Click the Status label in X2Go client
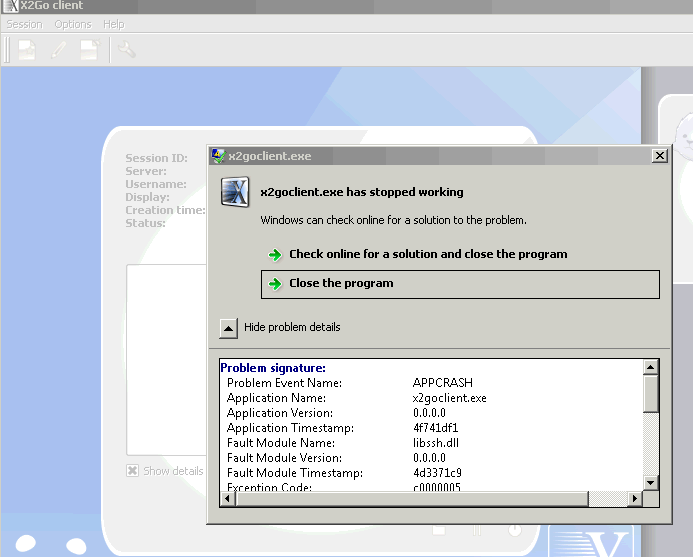 point(145,223)
